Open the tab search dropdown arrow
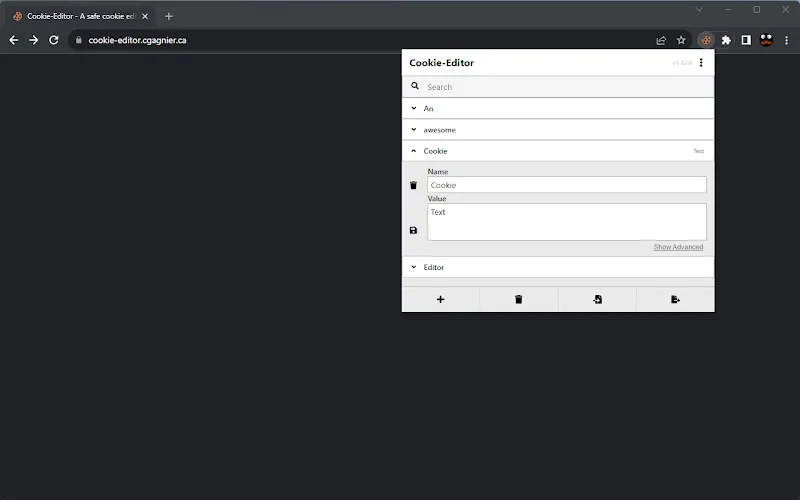This screenshot has width=800, height=500. click(x=699, y=9)
